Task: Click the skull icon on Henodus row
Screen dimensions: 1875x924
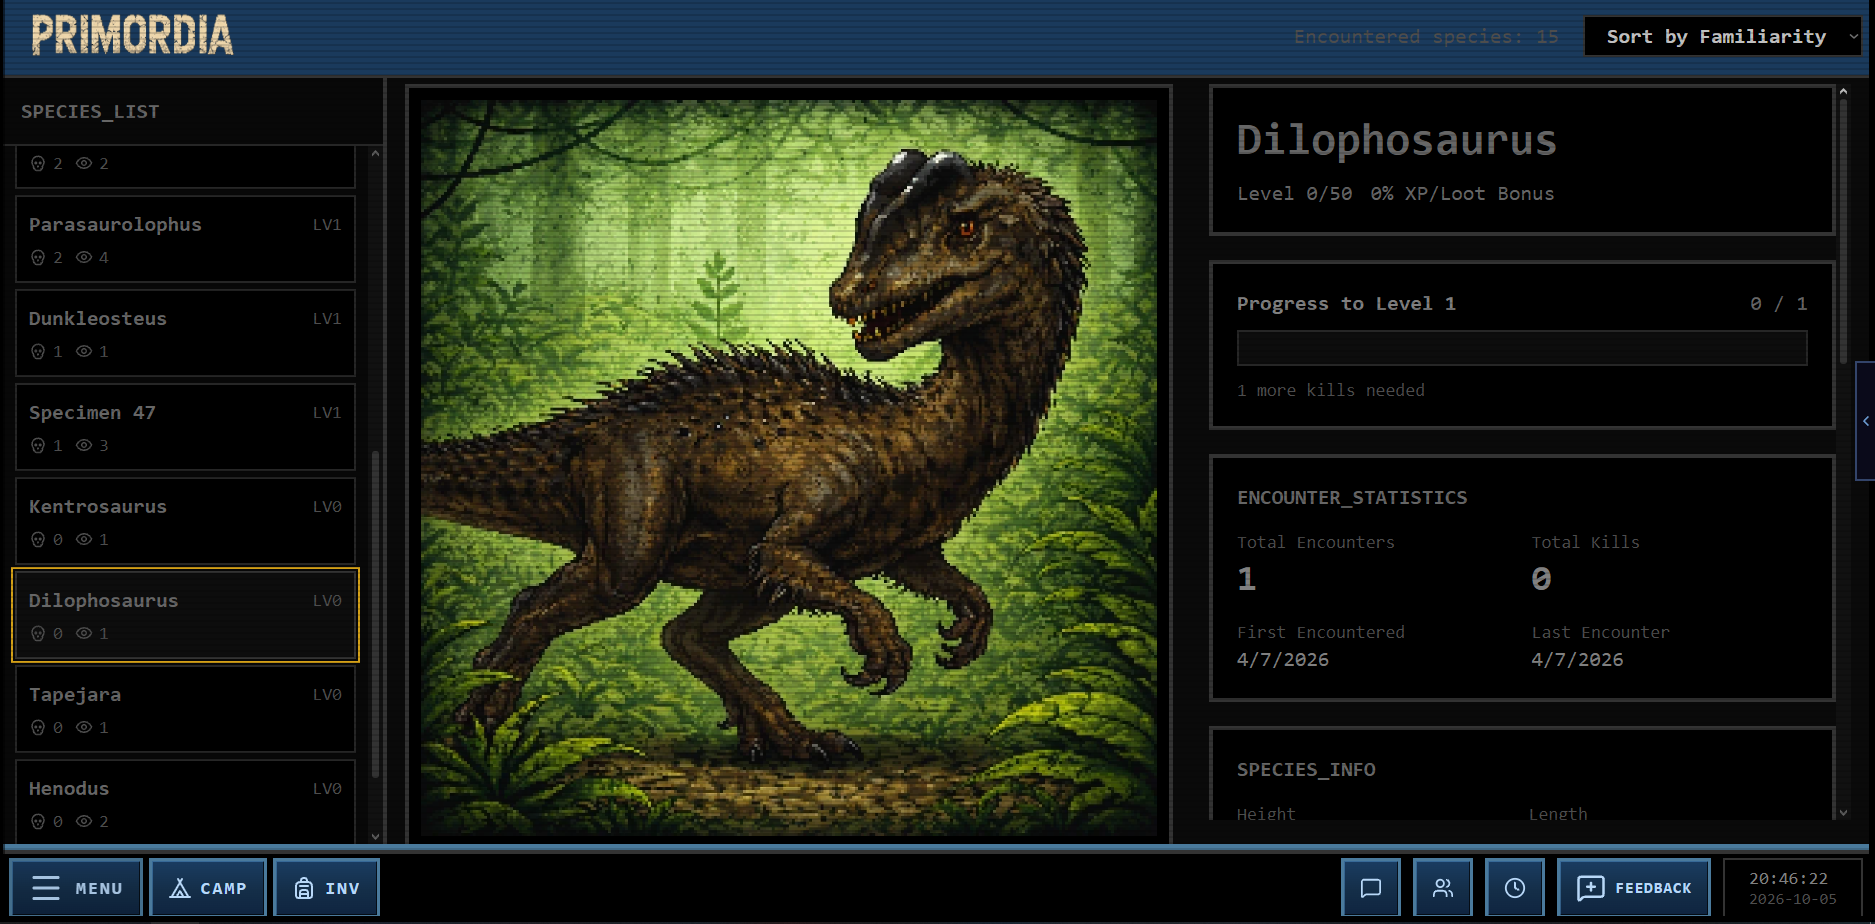Action: pyautogui.click(x=38, y=822)
